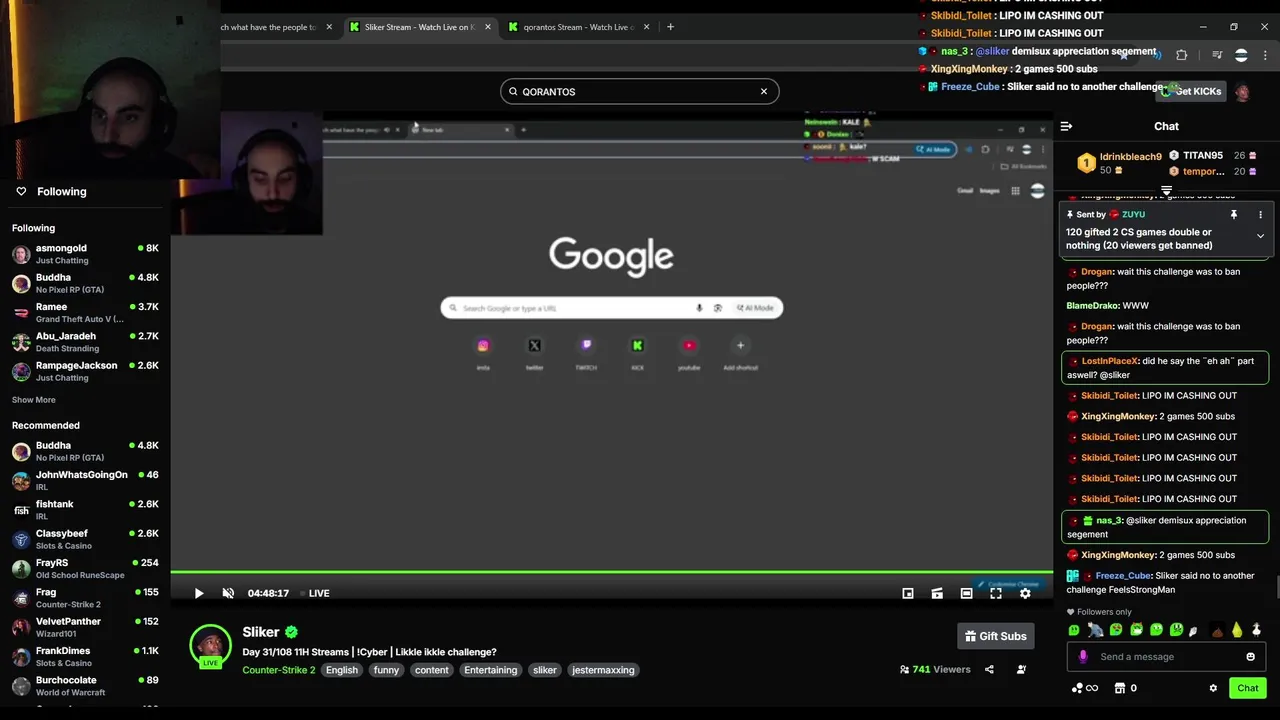Open Burchocolate recommended channel
Screen dimensions: 1280x720
(85, 686)
